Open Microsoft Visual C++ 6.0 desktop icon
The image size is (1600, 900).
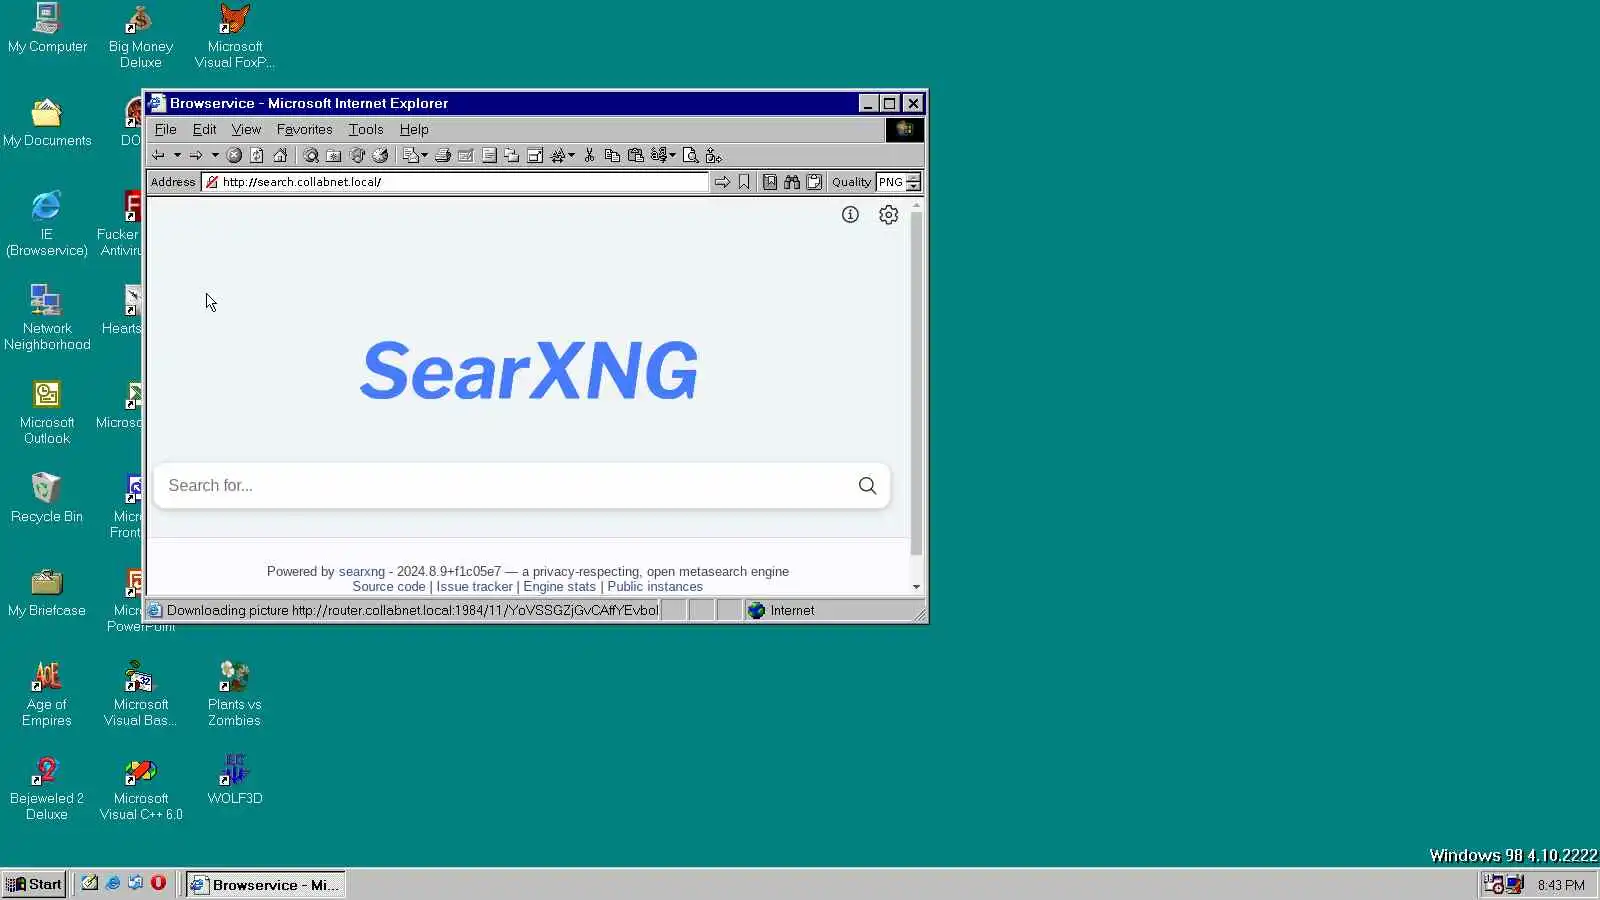click(140, 788)
